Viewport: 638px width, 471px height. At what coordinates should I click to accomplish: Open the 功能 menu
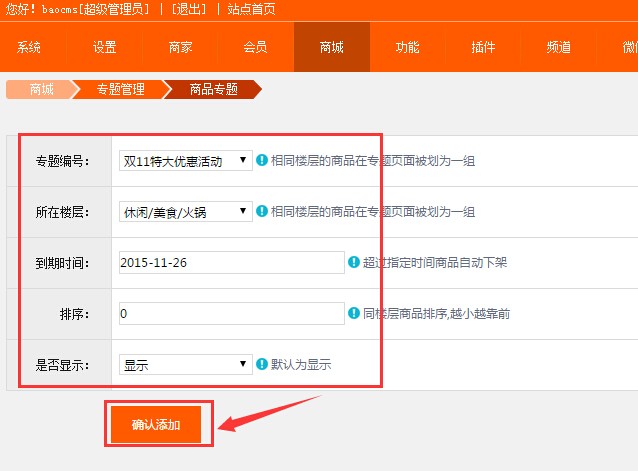coord(407,47)
